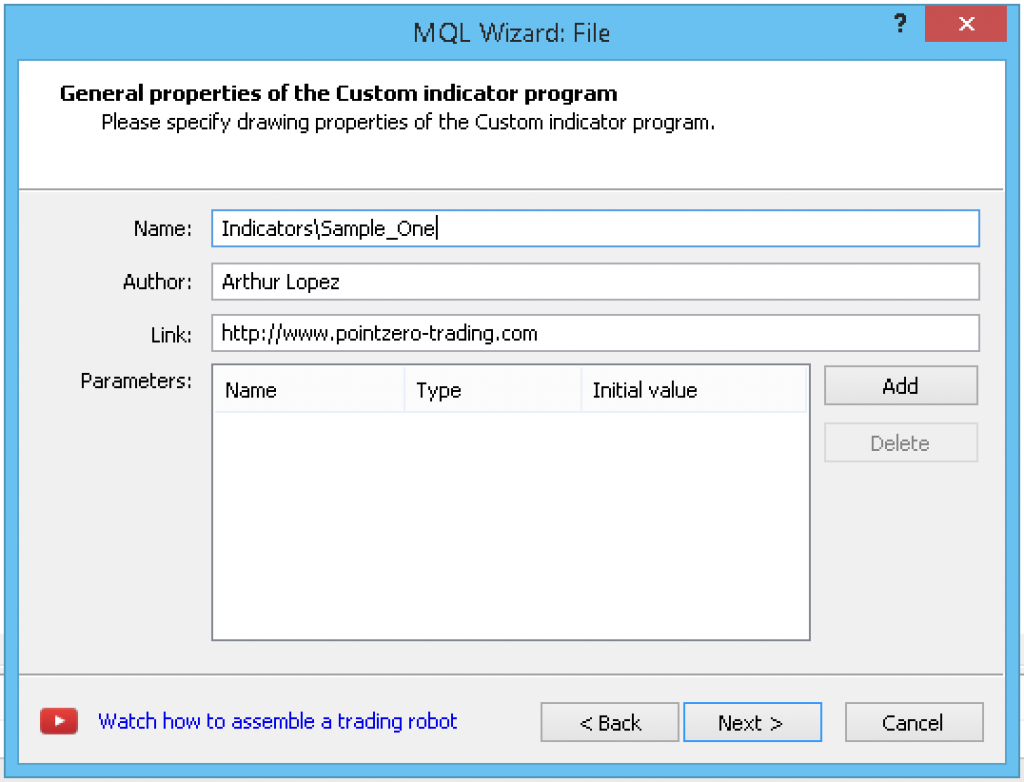Open help via the question mark icon
This screenshot has width=1024, height=782.
pyautogui.click(x=900, y=23)
